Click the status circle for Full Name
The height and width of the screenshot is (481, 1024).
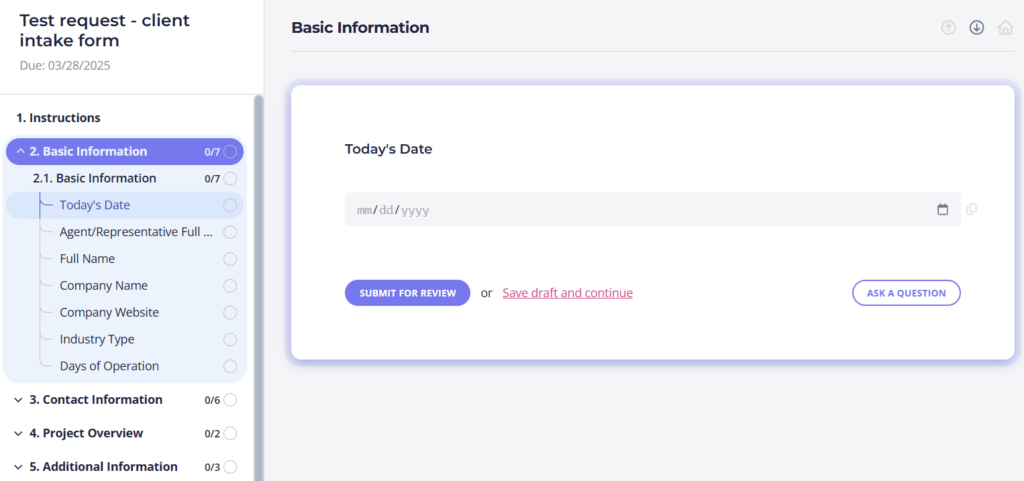230,259
